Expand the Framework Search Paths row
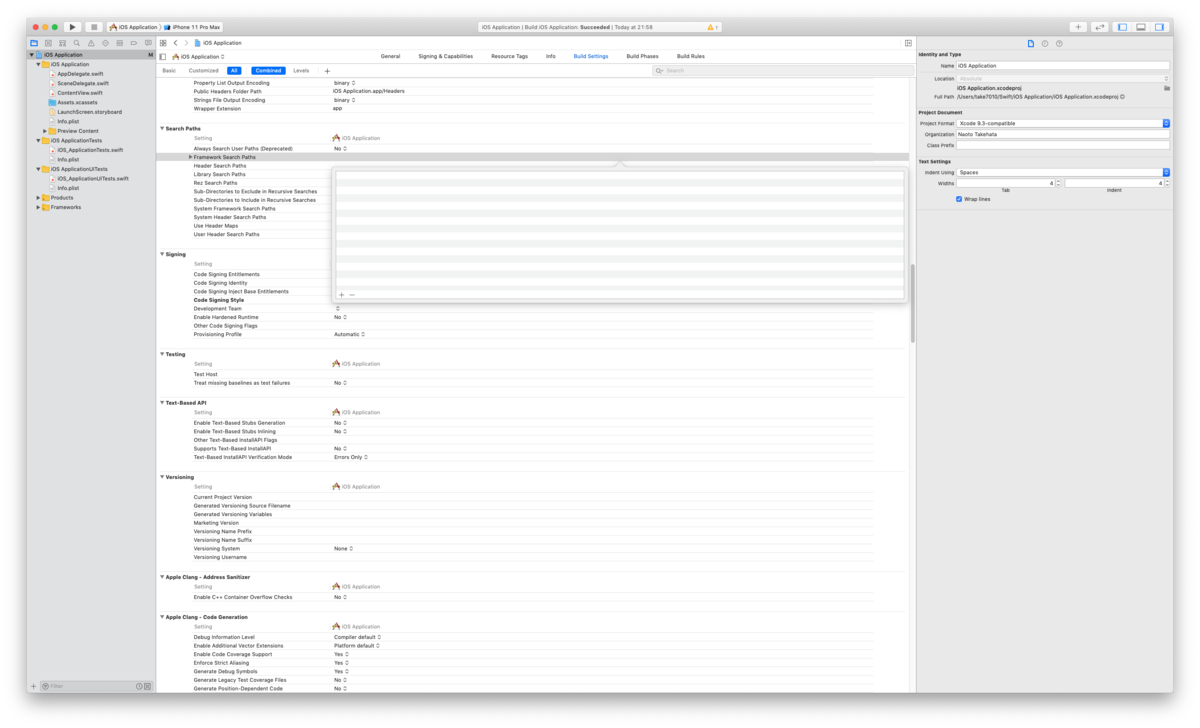 point(190,157)
